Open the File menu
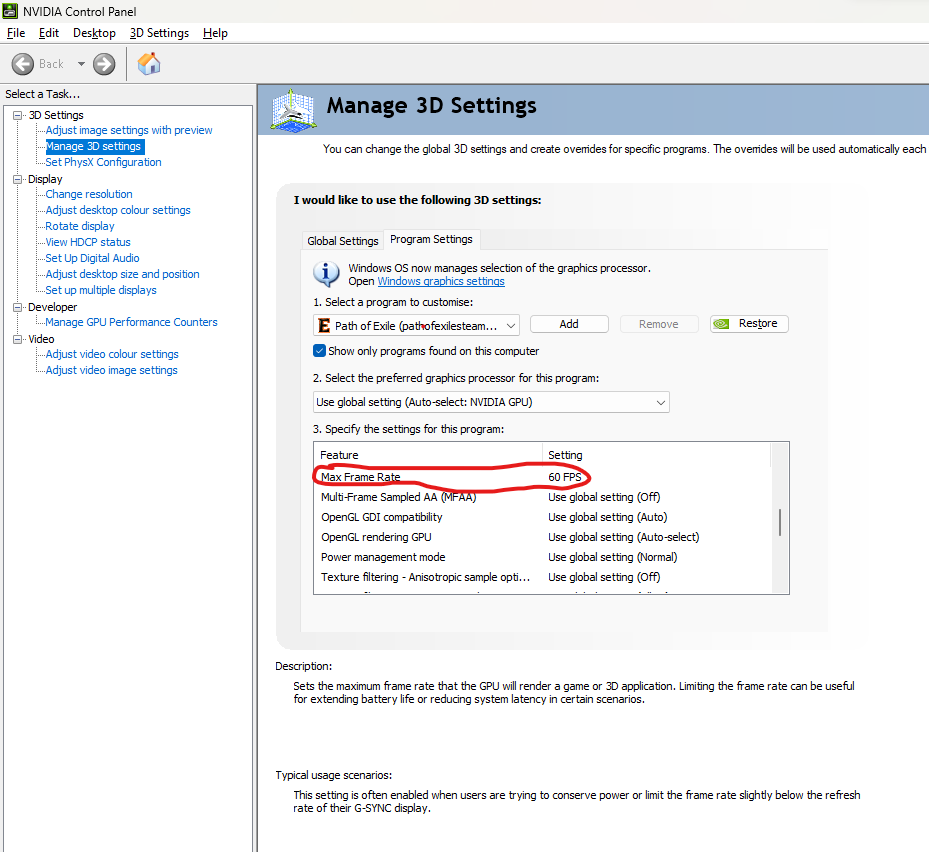 pyautogui.click(x=16, y=33)
